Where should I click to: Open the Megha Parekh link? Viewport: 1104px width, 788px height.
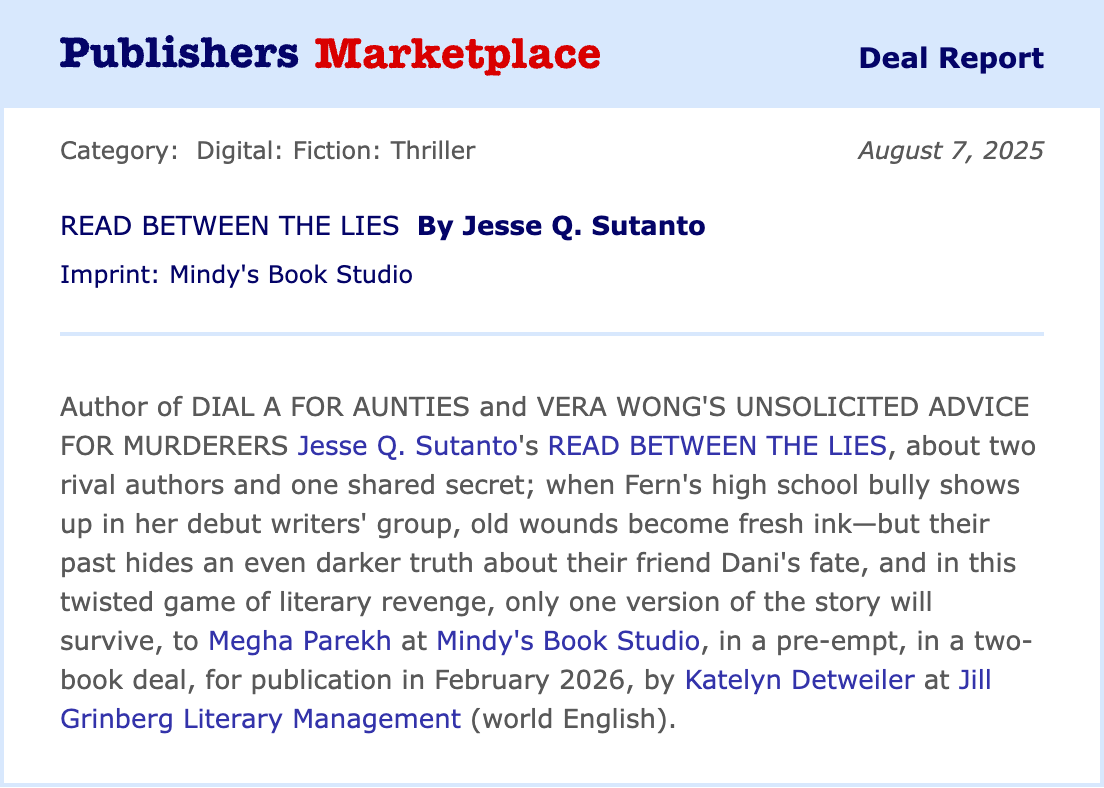coord(299,640)
